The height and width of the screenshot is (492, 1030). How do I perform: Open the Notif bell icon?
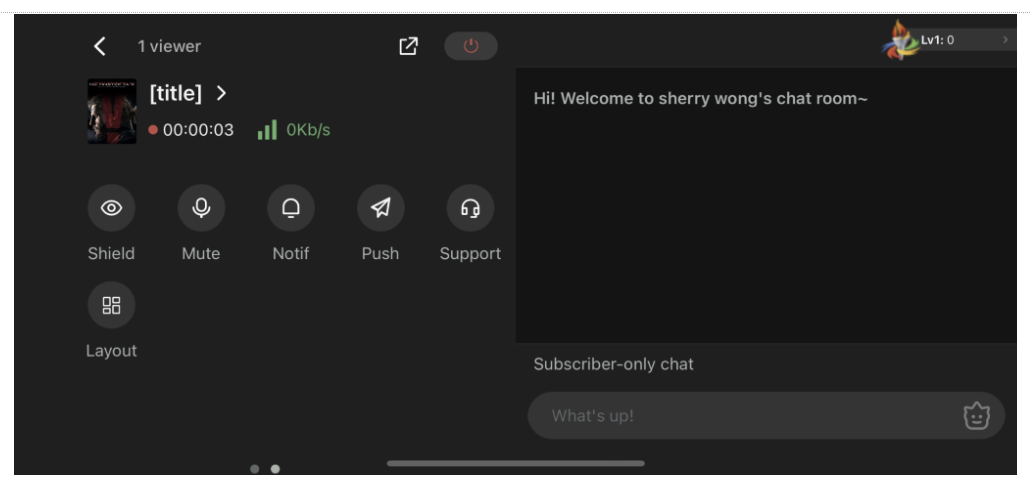(291, 208)
